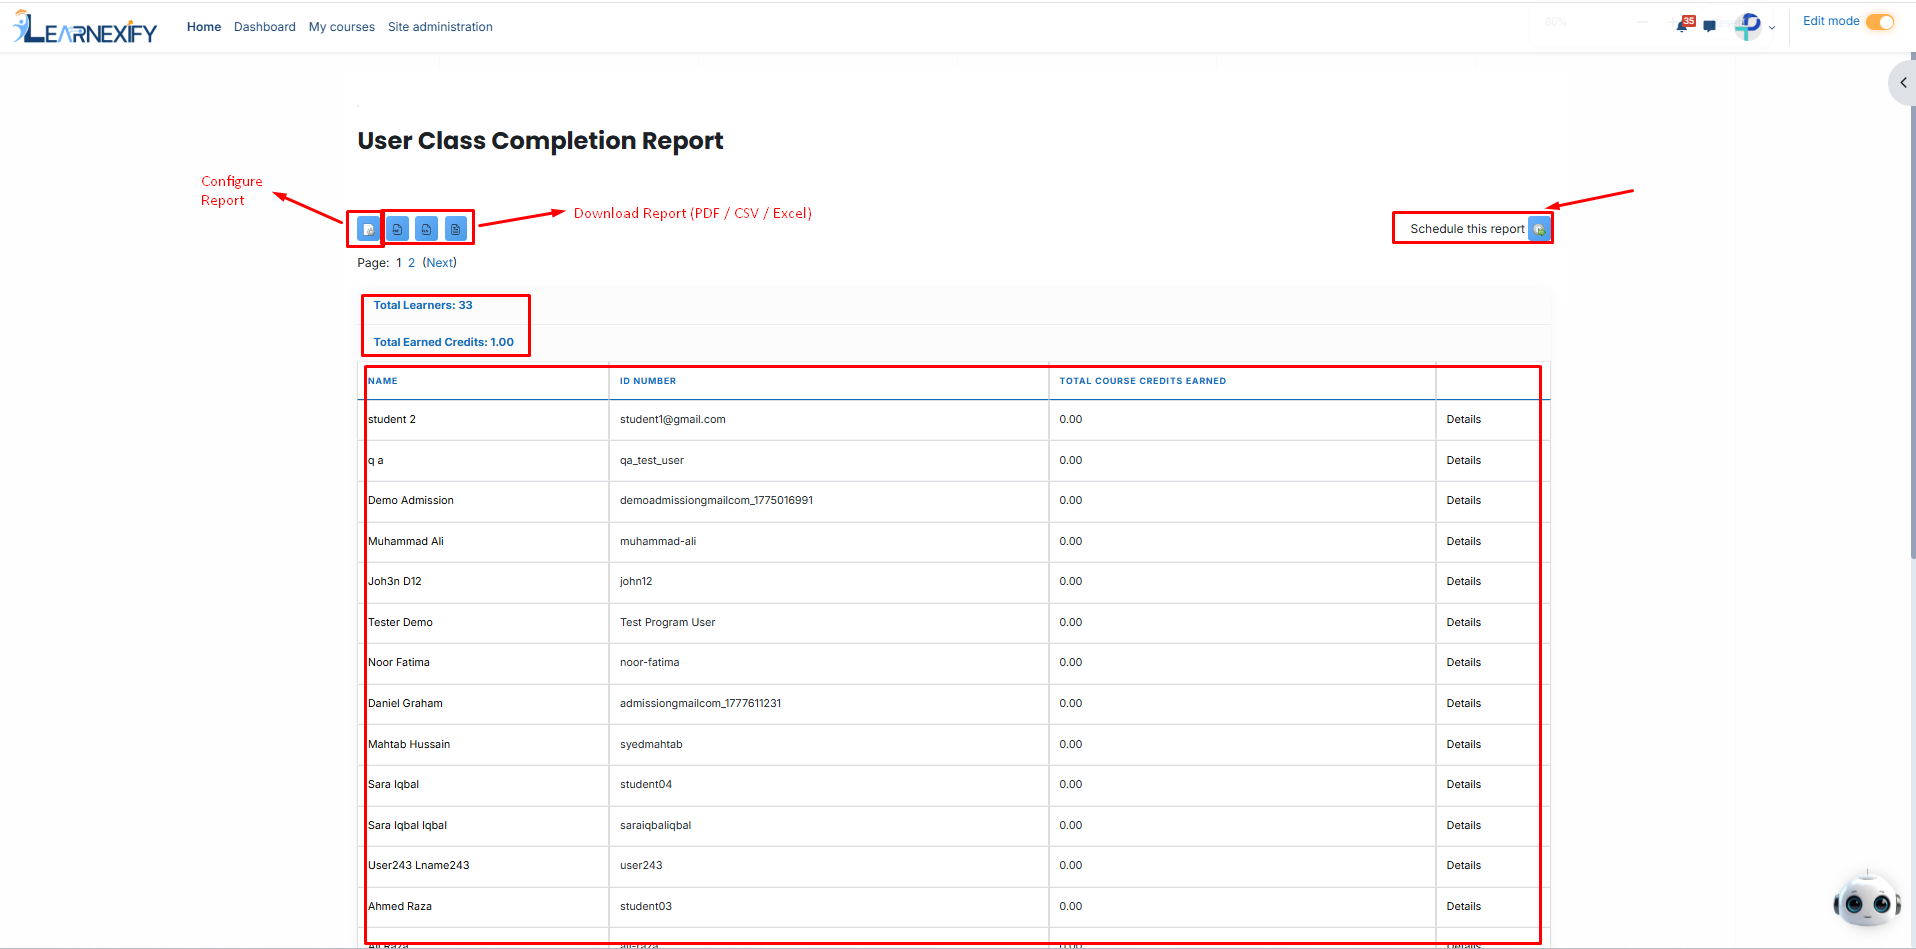Sort by TOTAL COURSE CREDITS EARNED header
Image resolution: width=1916 pixels, height=949 pixels.
pyautogui.click(x=1143, y=381)
